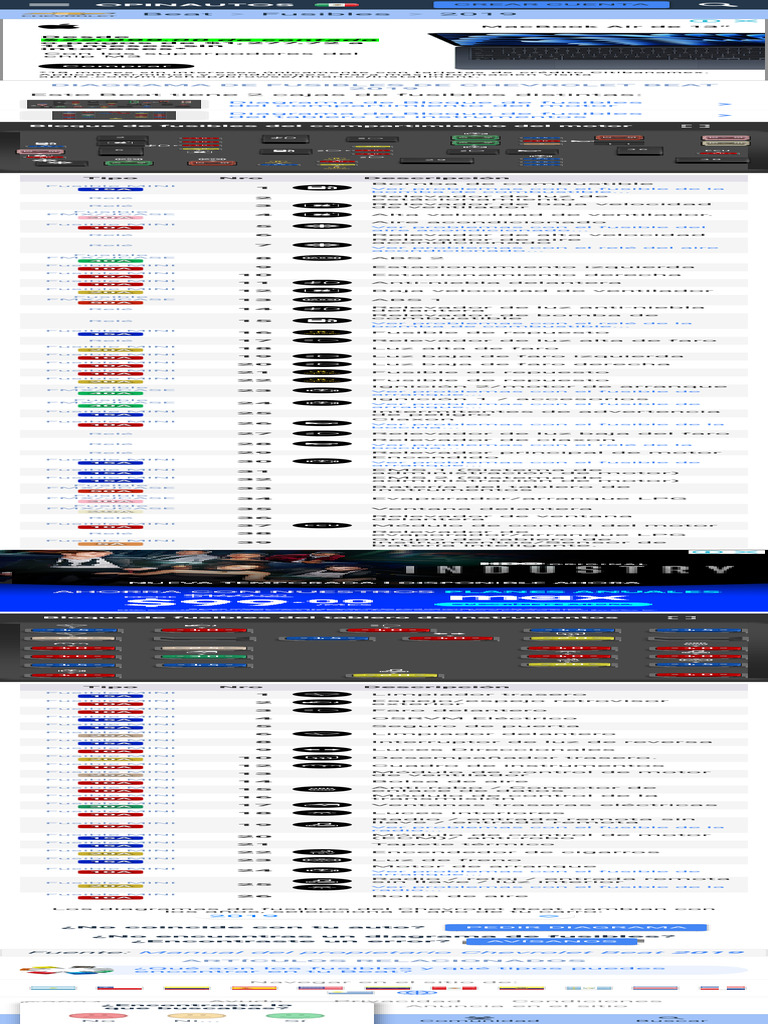Open search with the magnifier icon in the header
The image size is (768, 1024).
(x=716, y=5)
